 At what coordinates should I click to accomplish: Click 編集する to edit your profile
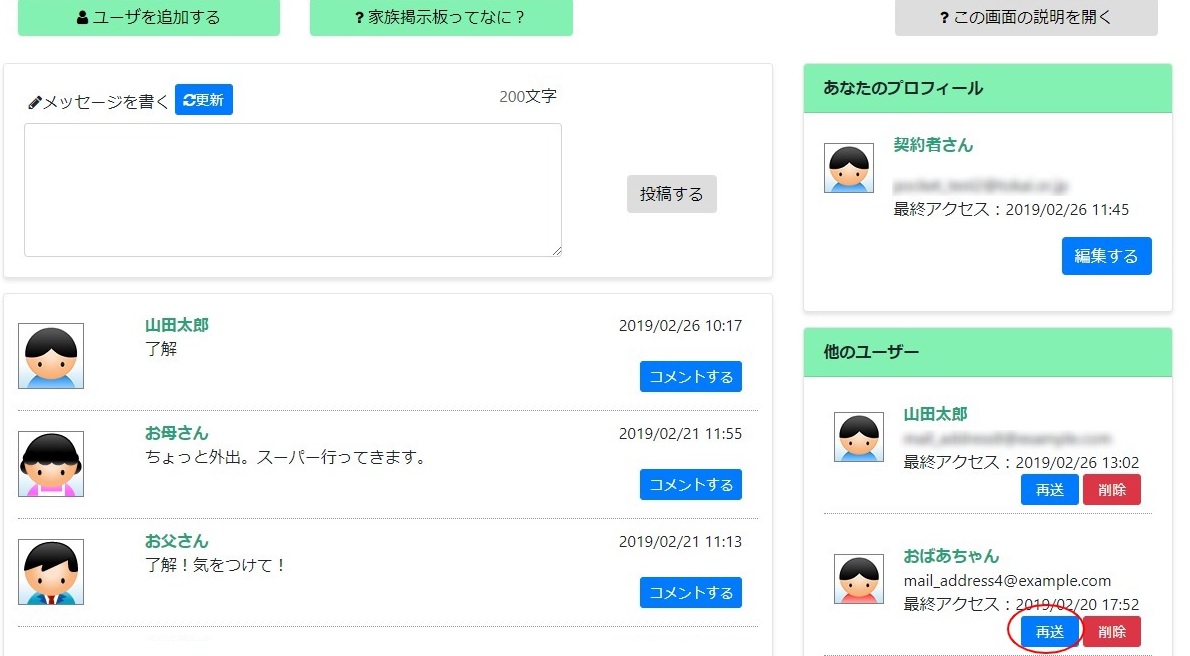point(1106,255)
